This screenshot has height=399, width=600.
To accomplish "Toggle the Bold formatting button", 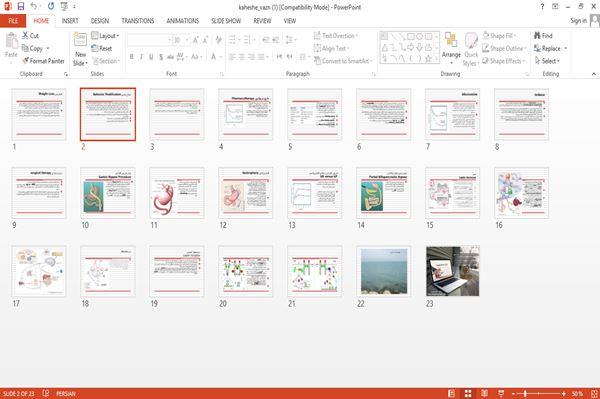I will (x=132, y=57).
